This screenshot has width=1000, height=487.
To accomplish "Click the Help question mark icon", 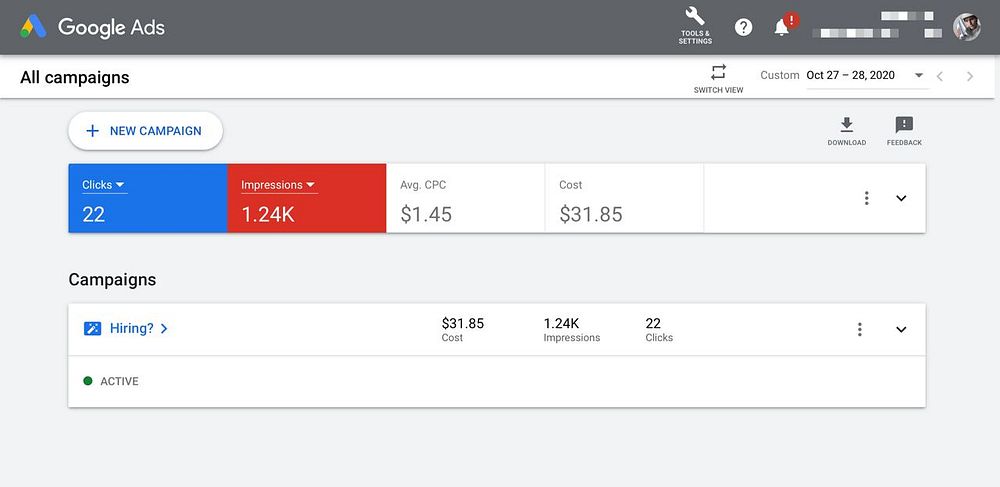I will click(x=743, y=27).
